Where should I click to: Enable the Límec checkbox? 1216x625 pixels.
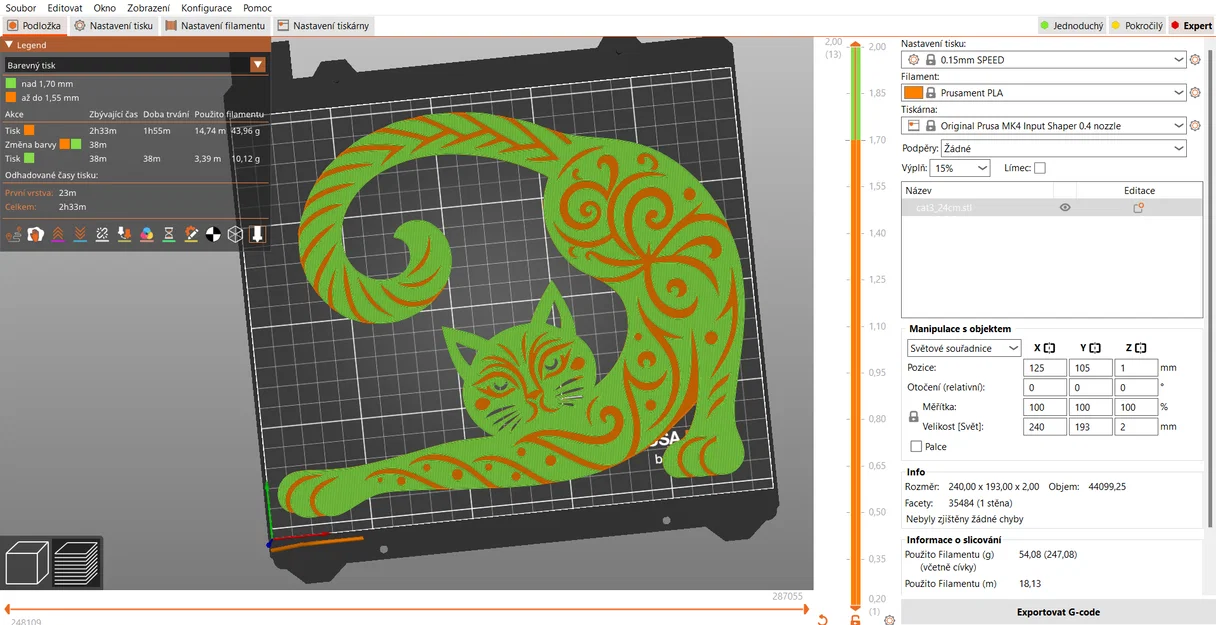click(x=1040, y=168)
